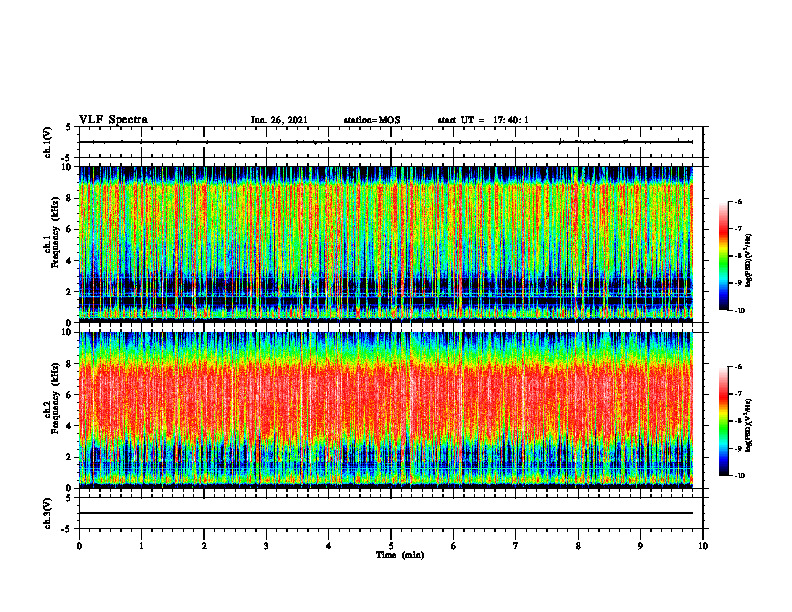792x612 pixels.
Task: Click the "ch.1(V)" axis label
Action: pos(48,142)
